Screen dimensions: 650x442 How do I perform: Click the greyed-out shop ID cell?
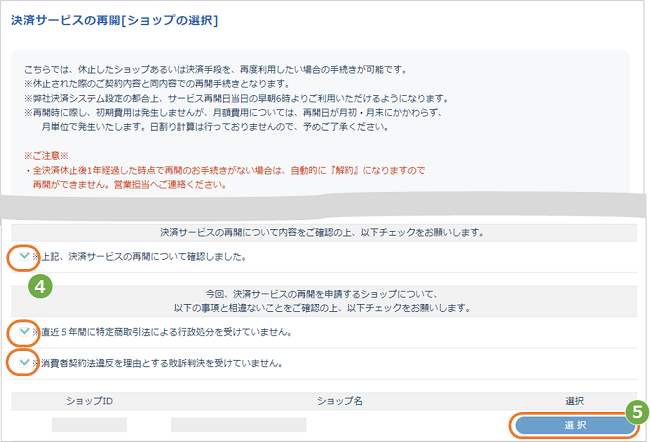pos(90,425)
